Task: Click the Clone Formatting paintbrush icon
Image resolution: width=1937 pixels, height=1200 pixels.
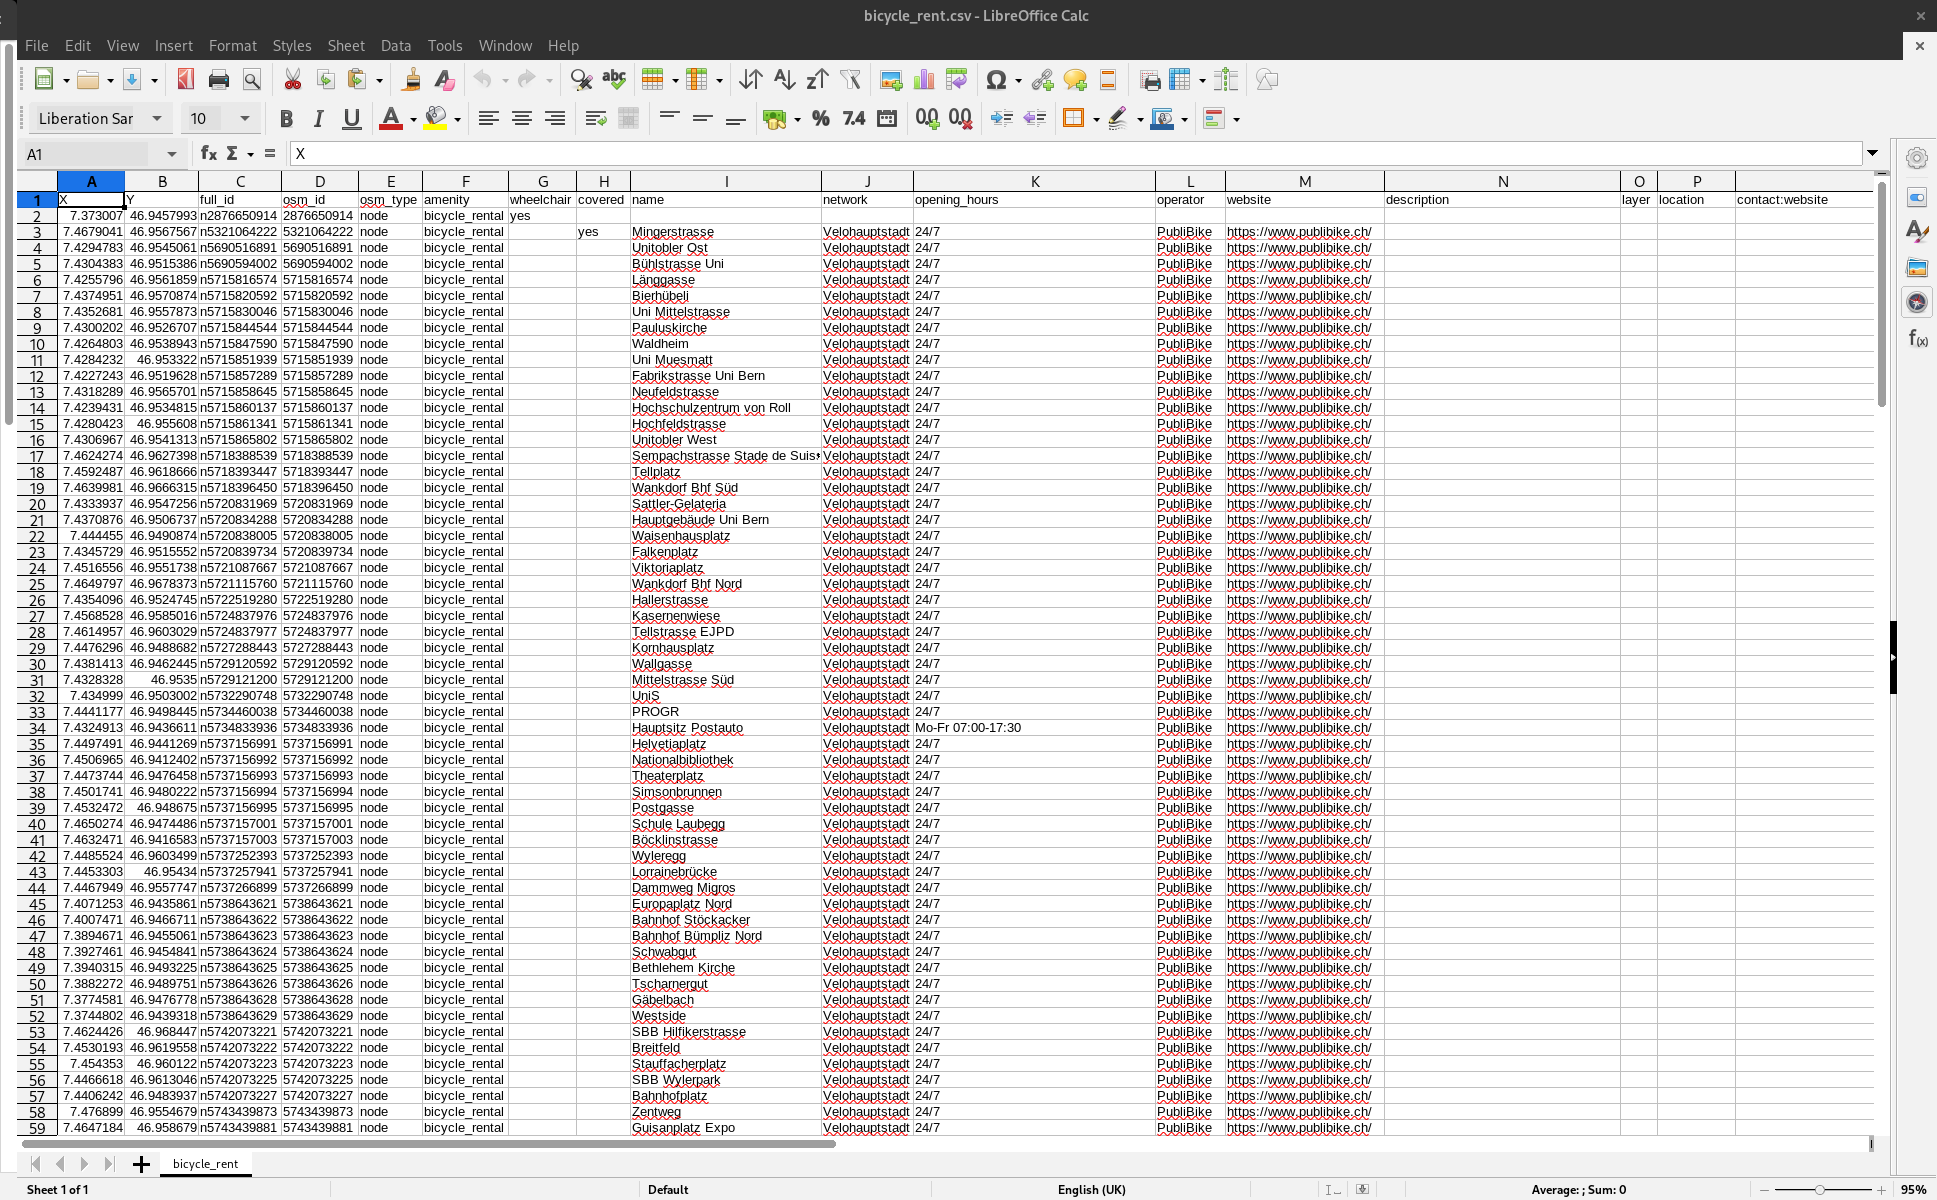Action: pos(411,80)
